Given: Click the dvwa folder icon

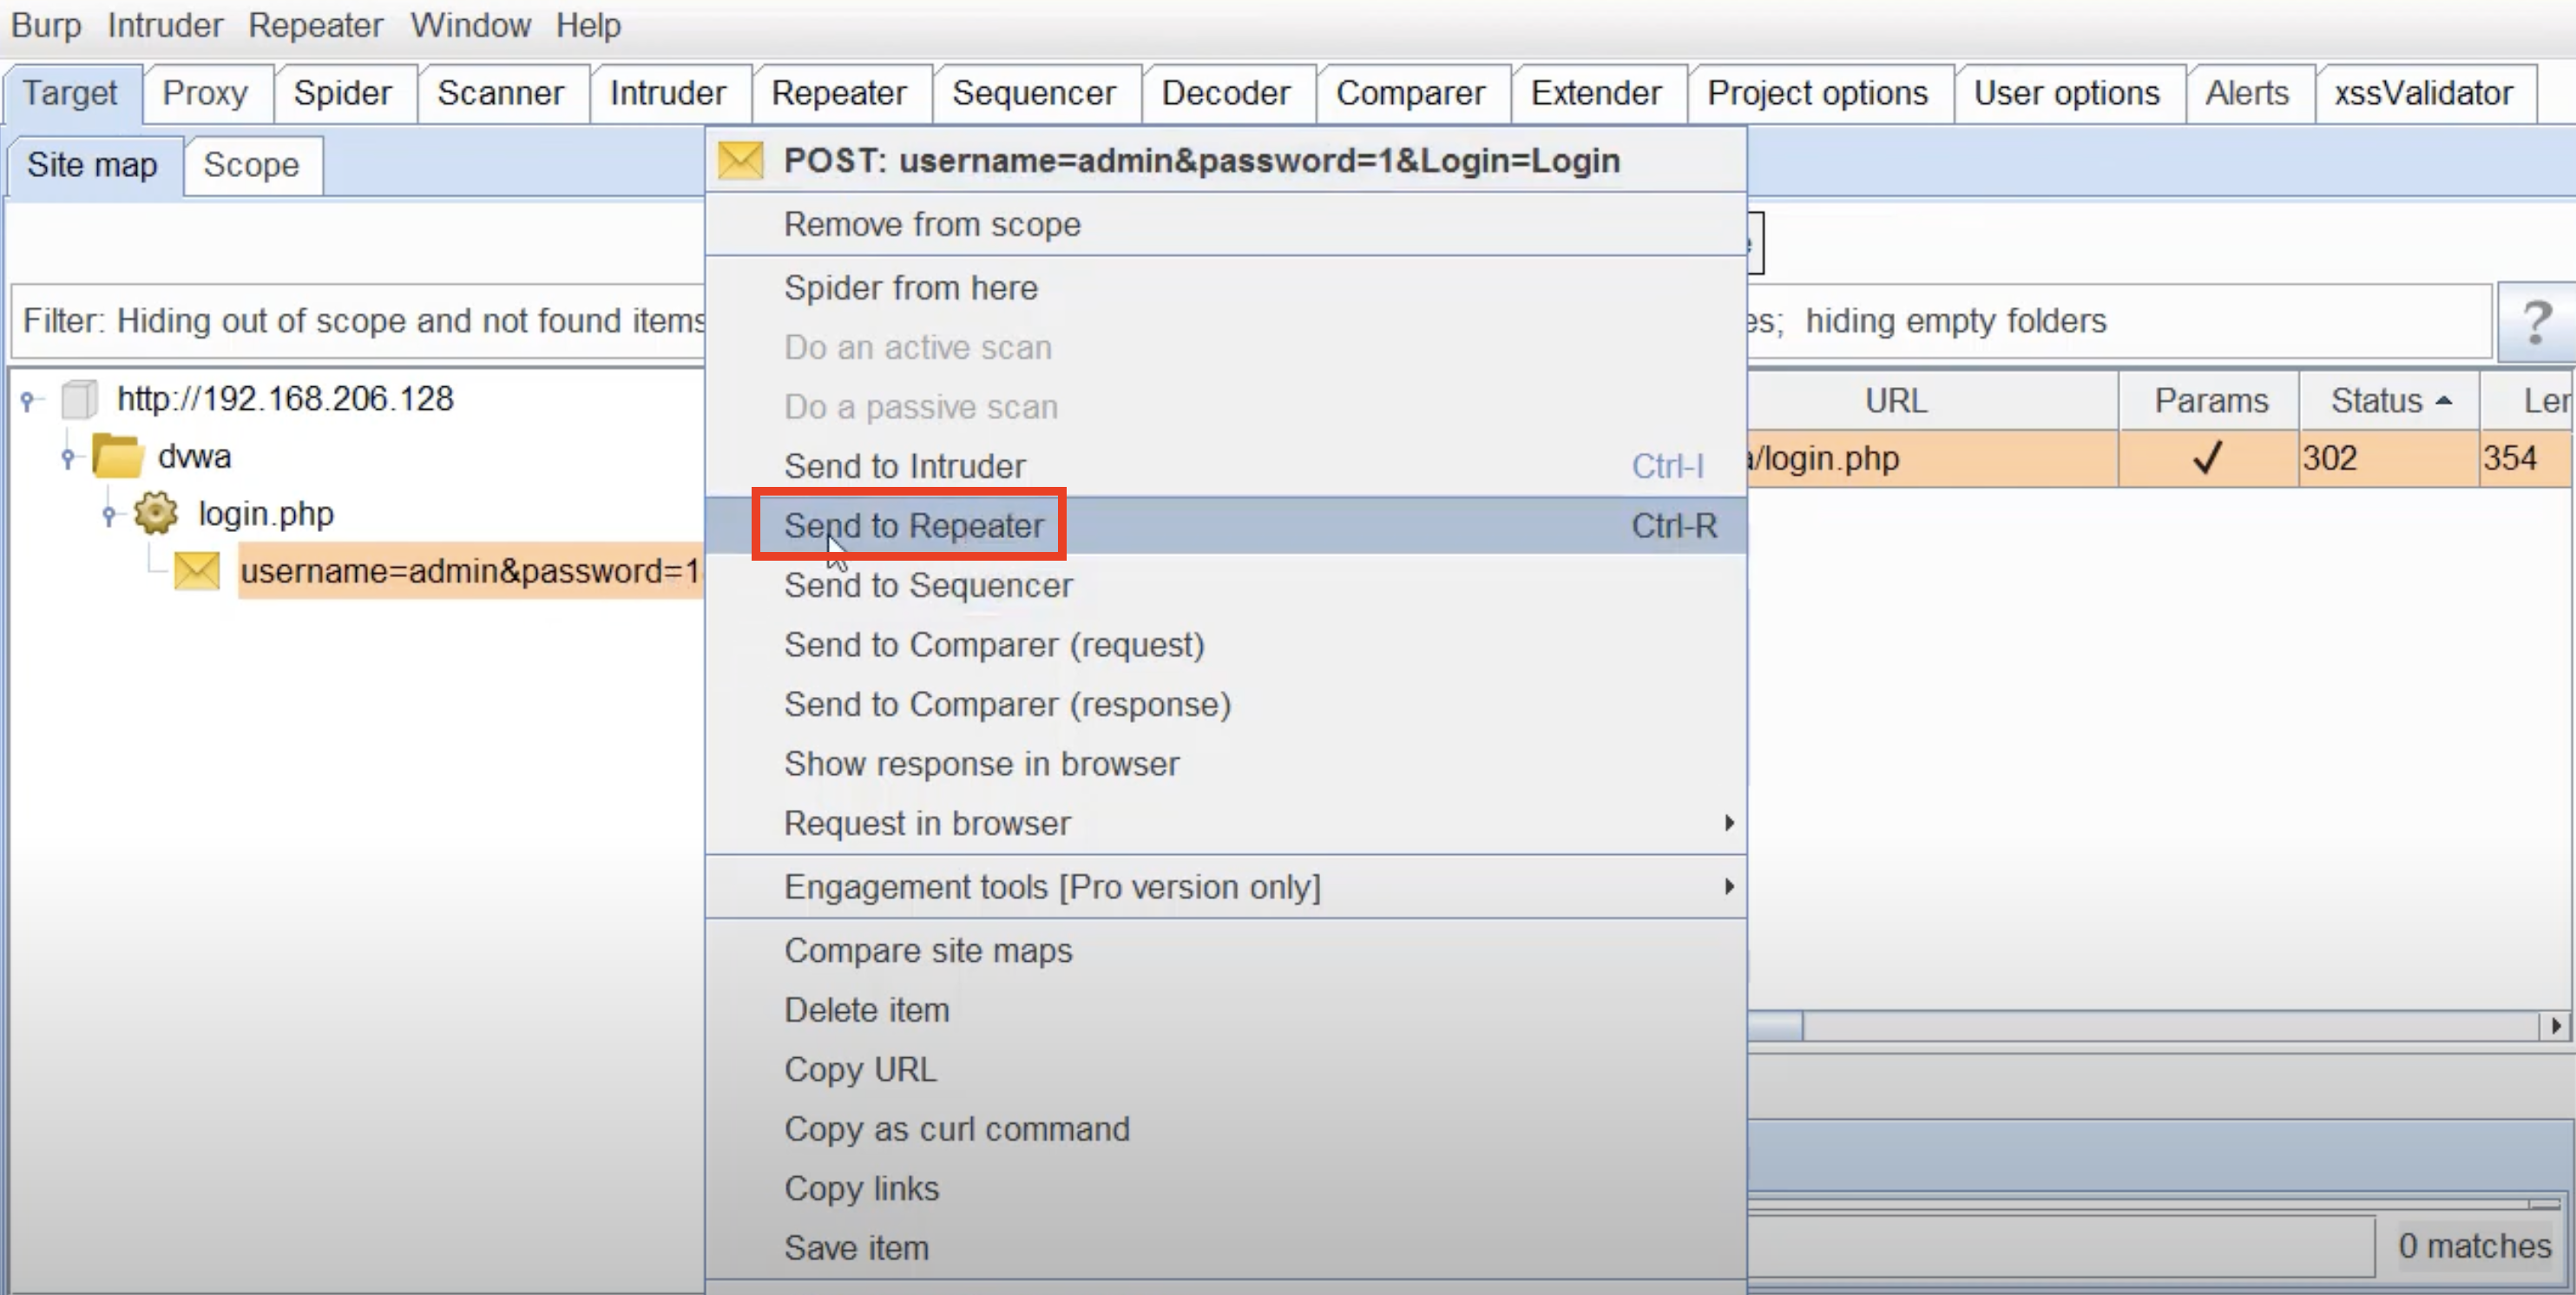Looking at the screenshot, I should (x=118, y=457).
